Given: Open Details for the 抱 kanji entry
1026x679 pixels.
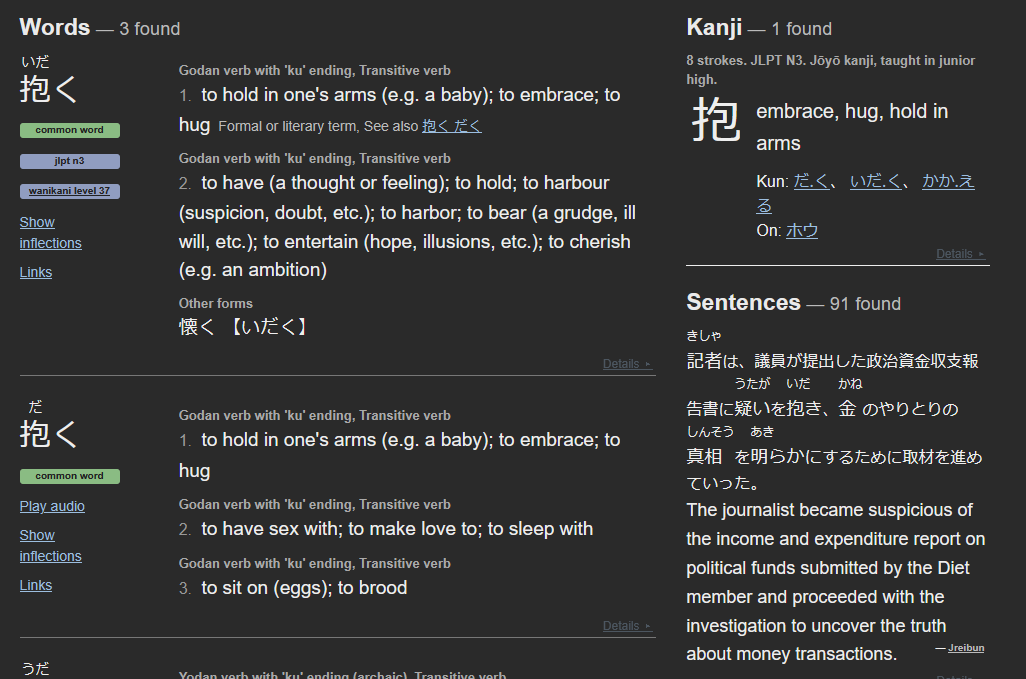Looking at the screenshot, I should (960, 254).
